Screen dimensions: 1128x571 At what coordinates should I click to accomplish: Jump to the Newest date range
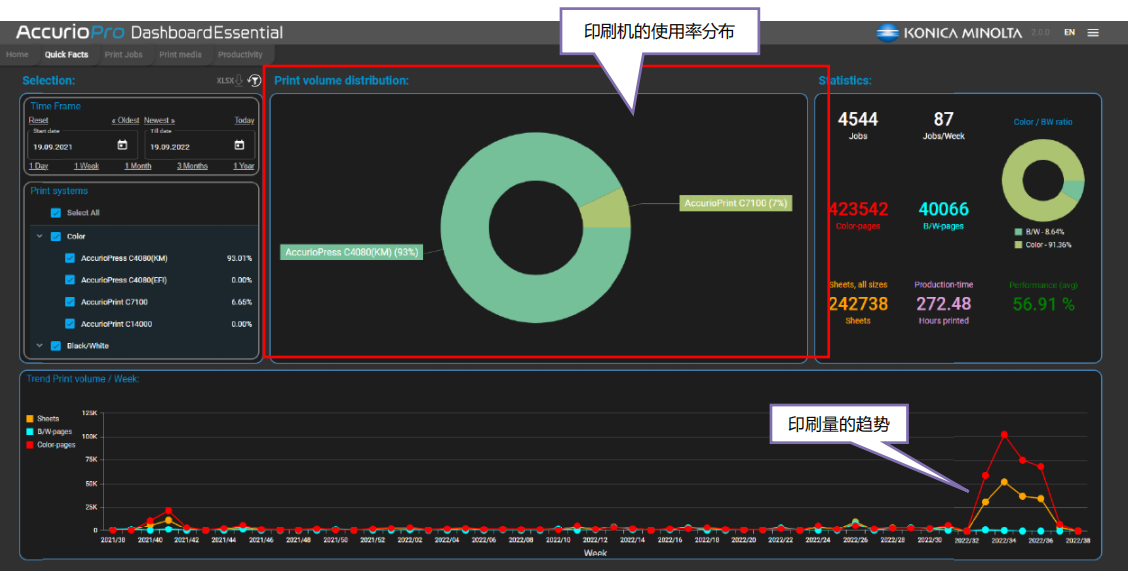click(x=159, y=120)
